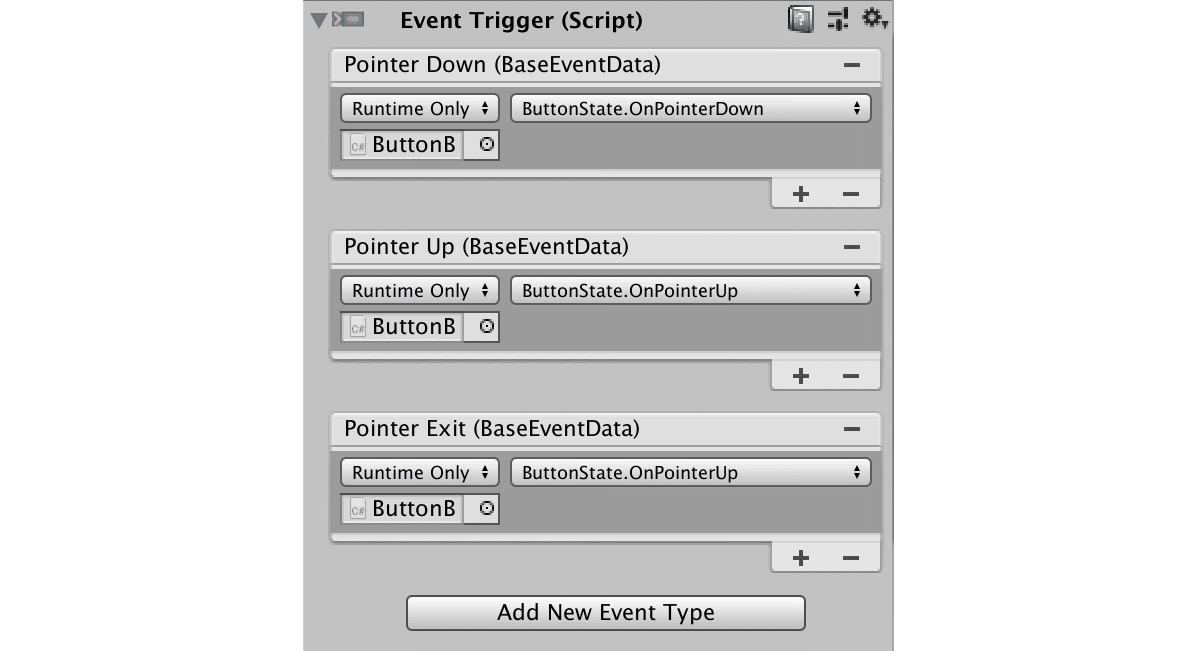Screen dimensions: 1200x651
Task: Open Runtime Only dropdown under Pointer Exit
Action: [x=419, y=473]
